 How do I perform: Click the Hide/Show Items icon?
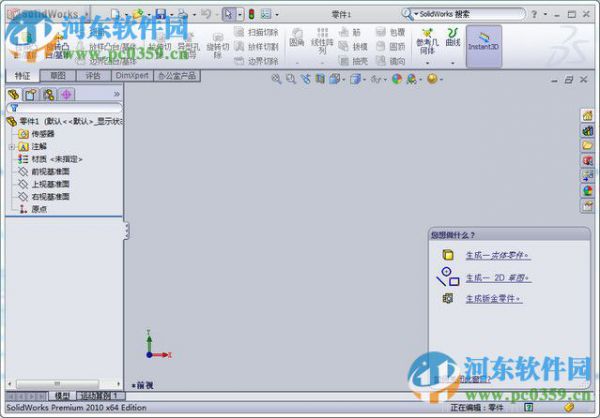click(376, 79)
